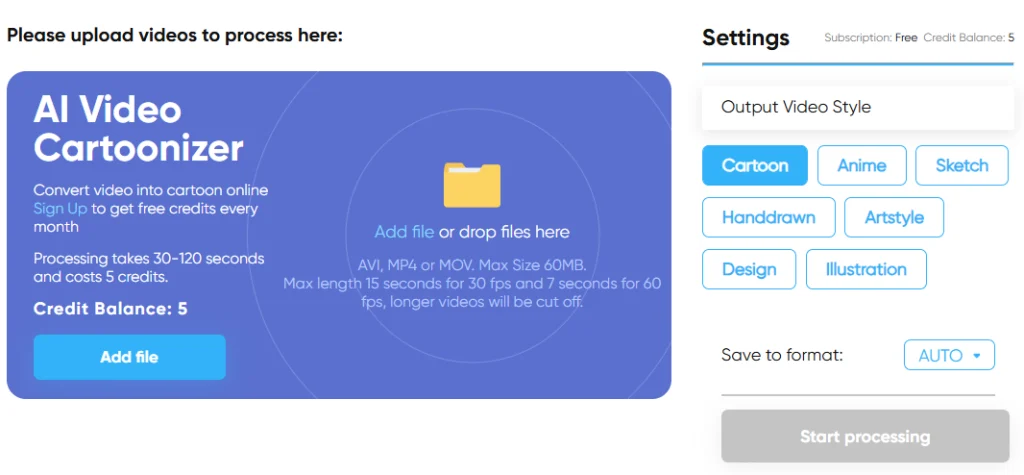Switch style to Sketch
The width and height of the screenshot is (1024, 475).
pos(961,166)
